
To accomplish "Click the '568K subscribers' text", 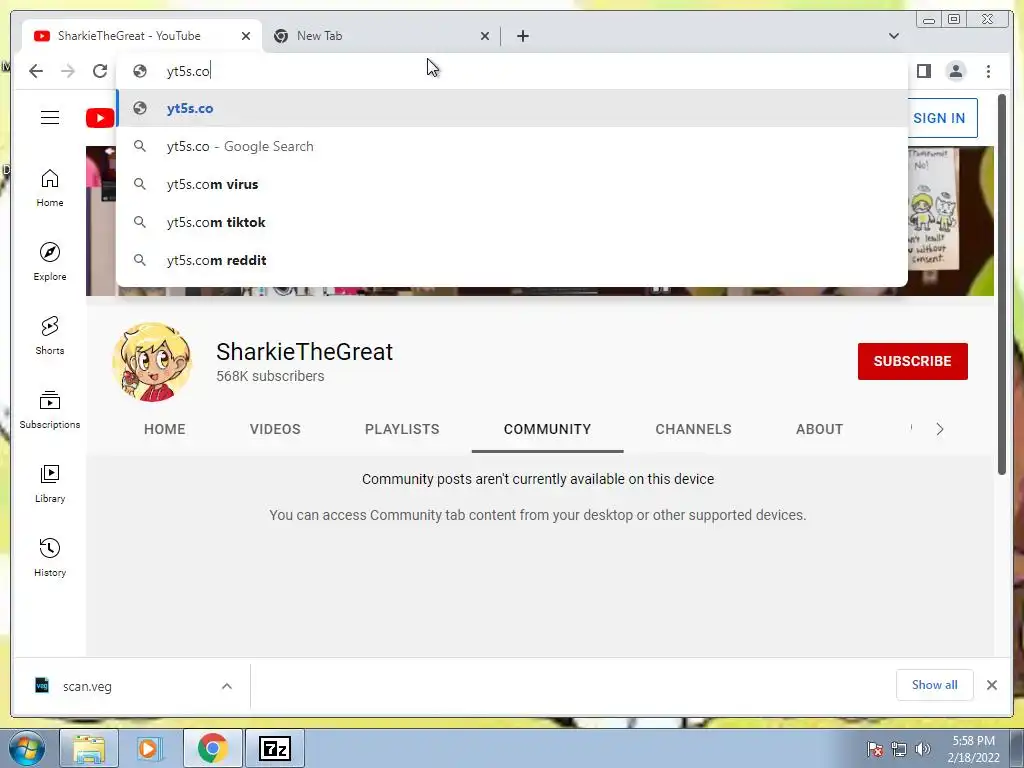I will click(x=270, y=376).
